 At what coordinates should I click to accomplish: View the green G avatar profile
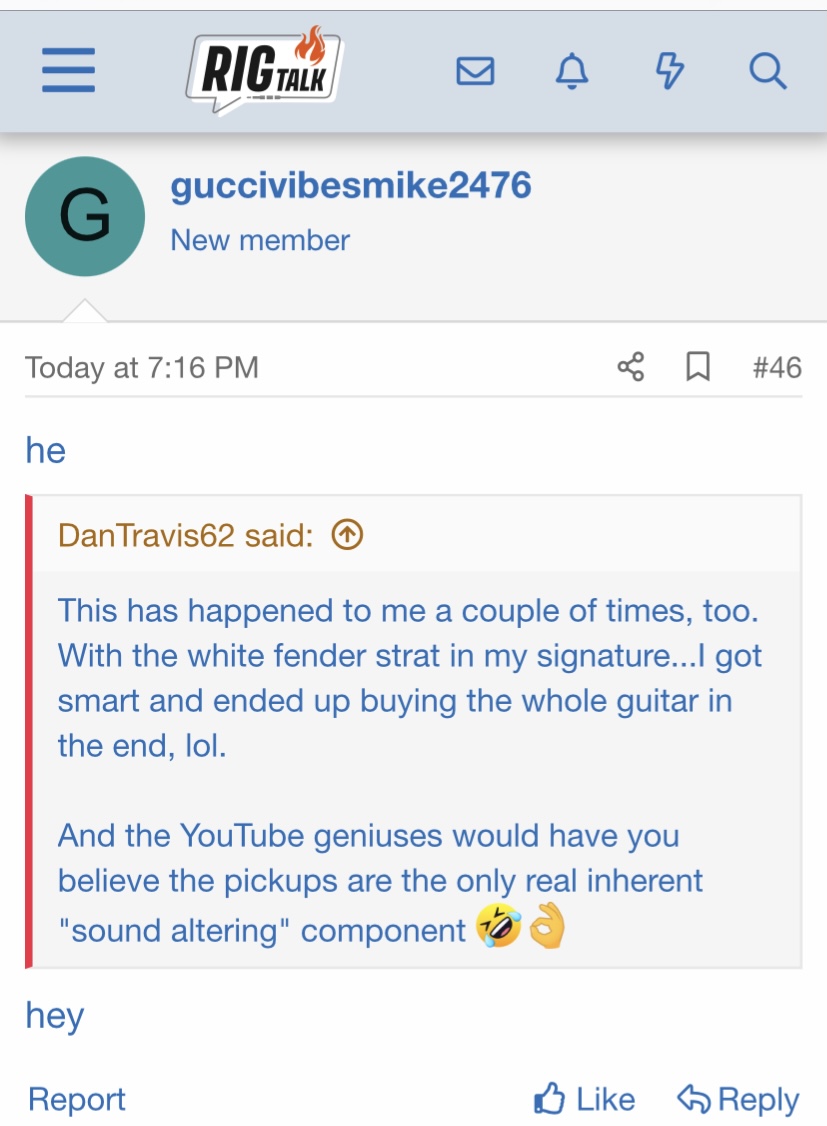point(85,216)
